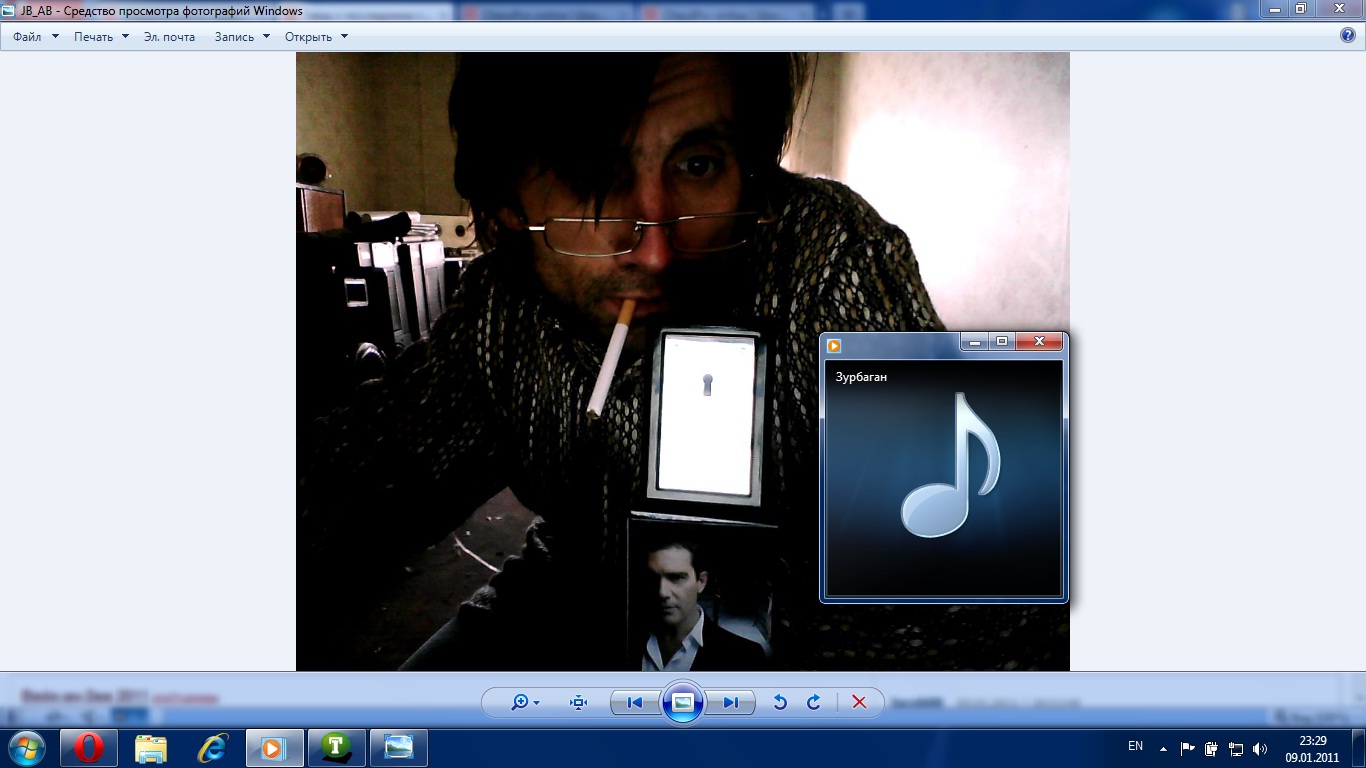Open the help question mark icon
This screenshot has height=768, width=1366.
(x=1347, y=36)
